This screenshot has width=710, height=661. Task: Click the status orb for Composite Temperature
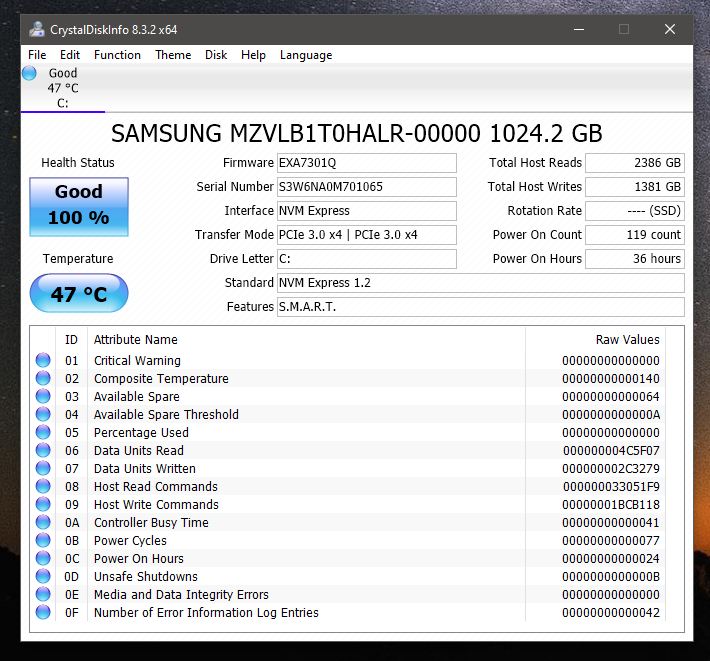click(x=43, y=378)
